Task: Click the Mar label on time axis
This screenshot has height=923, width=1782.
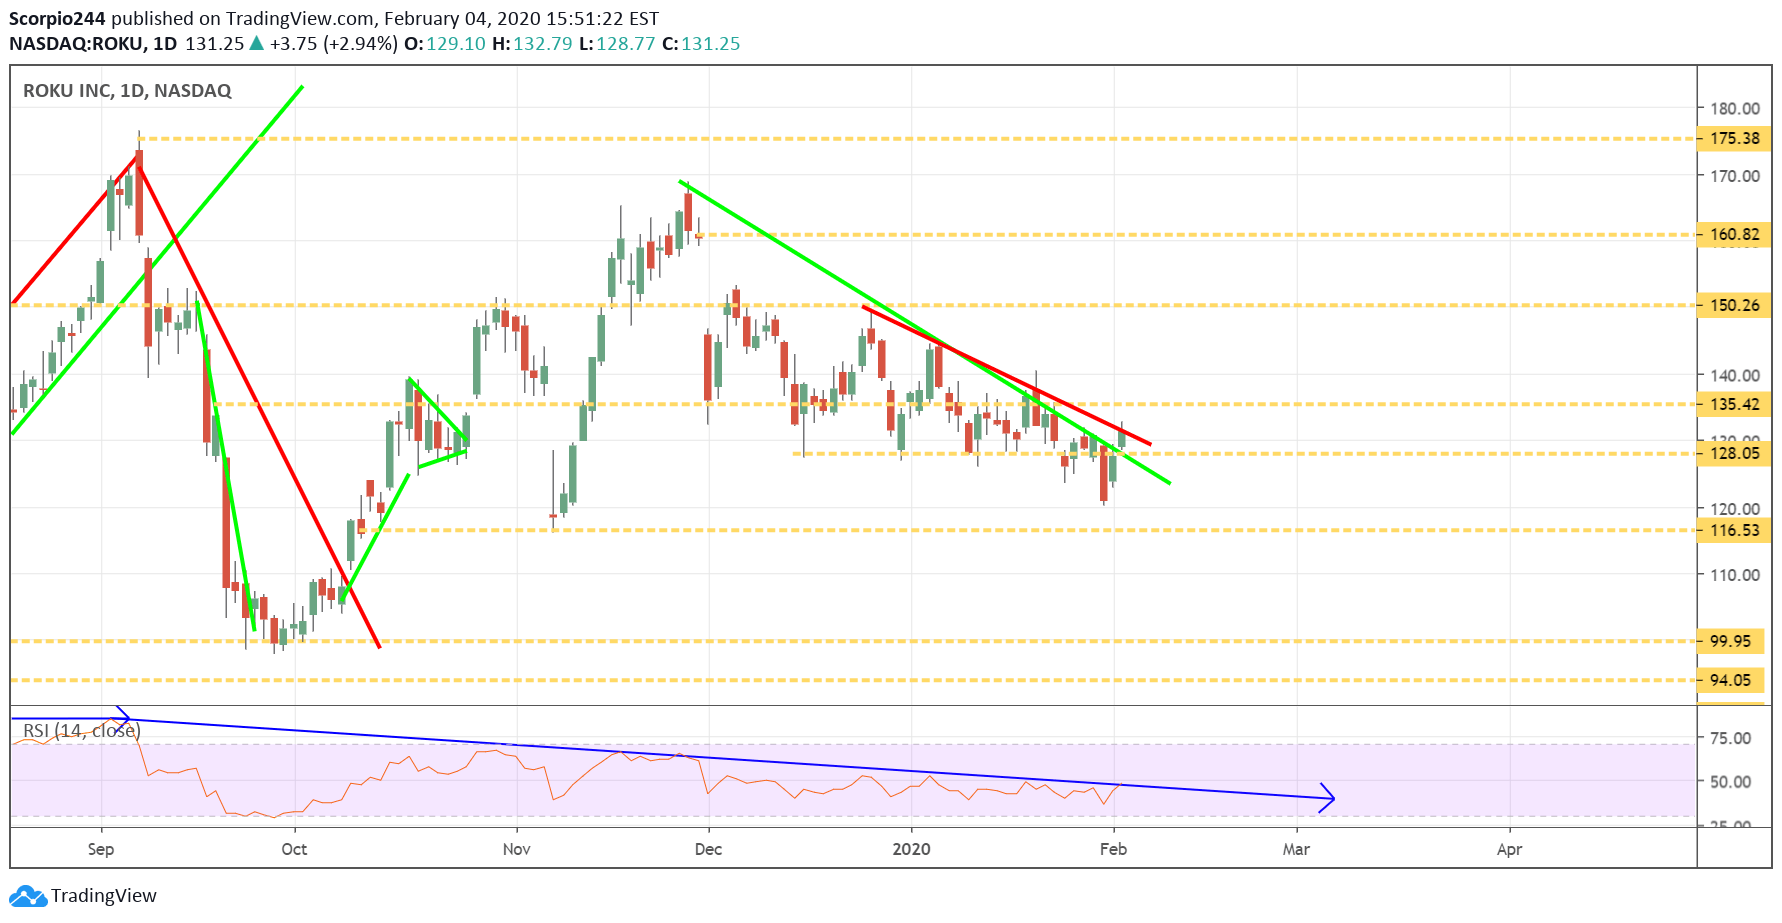Action: pos(1296,849)
